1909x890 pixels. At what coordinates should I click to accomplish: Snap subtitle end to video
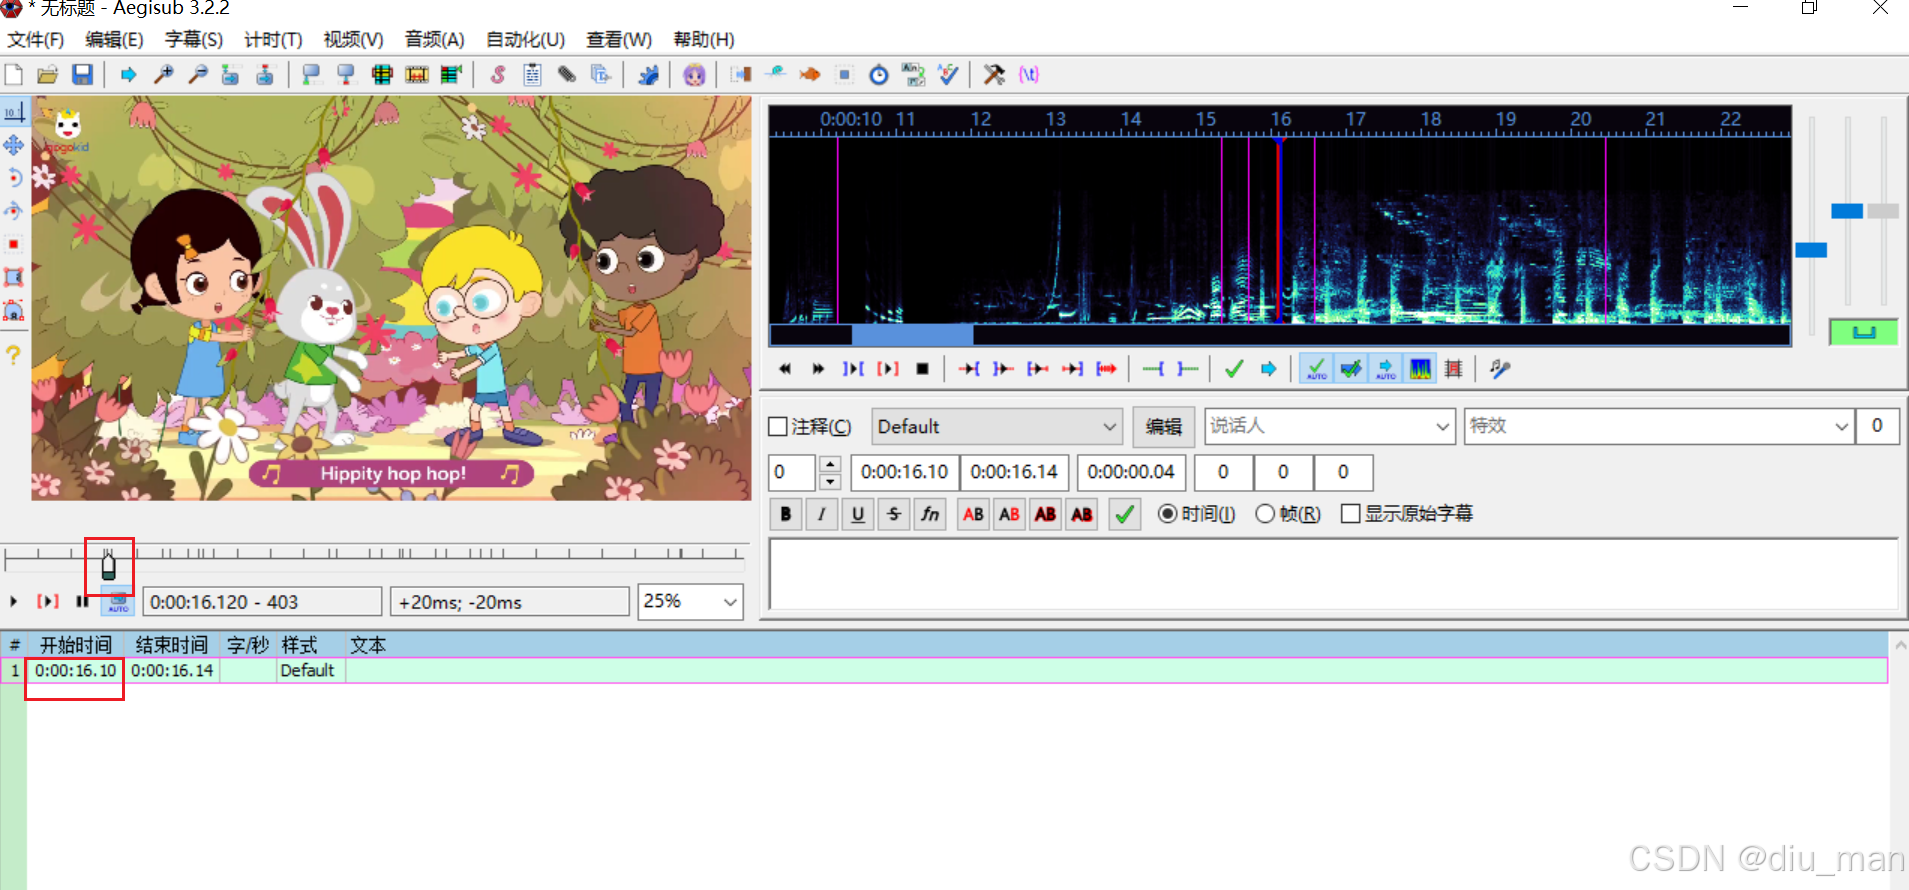346,74
